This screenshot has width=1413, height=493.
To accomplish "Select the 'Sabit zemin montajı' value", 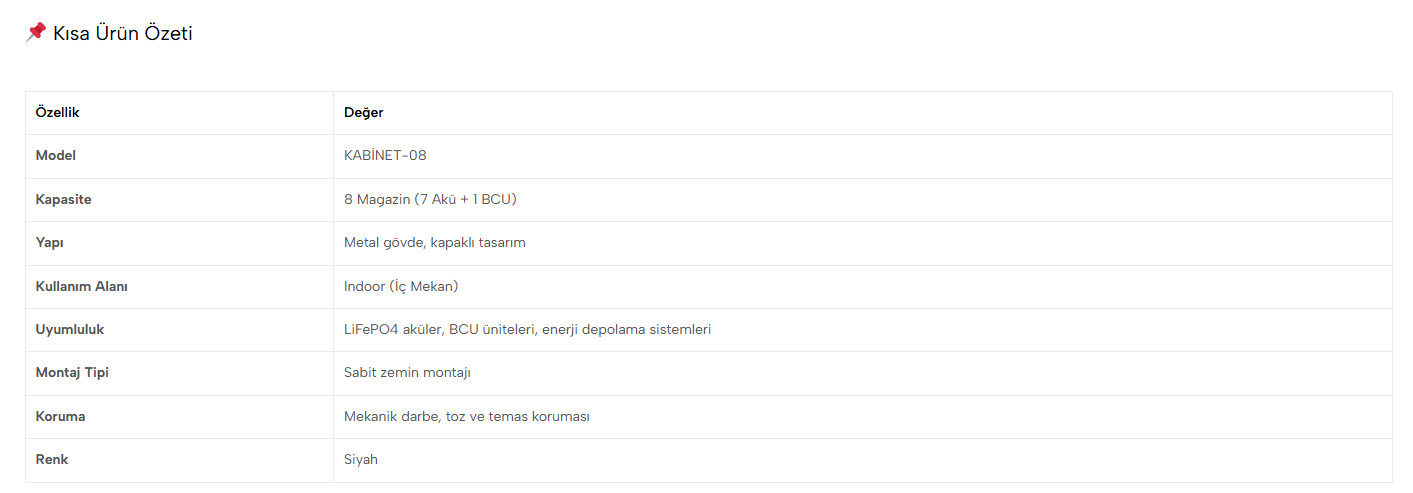I will [407, 373].
